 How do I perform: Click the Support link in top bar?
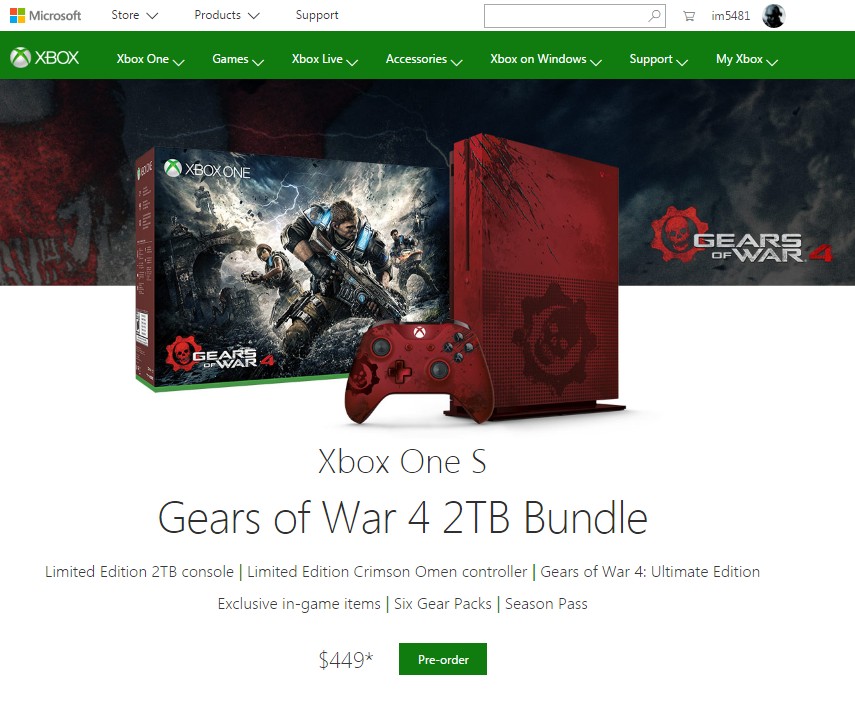pos(317,15)
